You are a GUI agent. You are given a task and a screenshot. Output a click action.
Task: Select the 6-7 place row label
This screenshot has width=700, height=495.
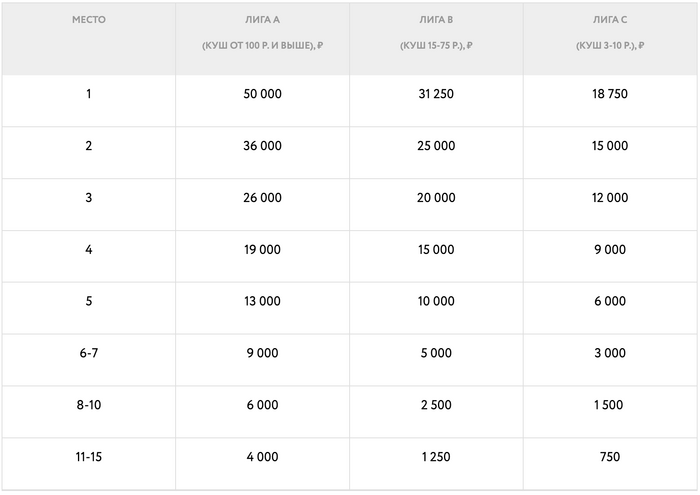(x=89, y=353)
